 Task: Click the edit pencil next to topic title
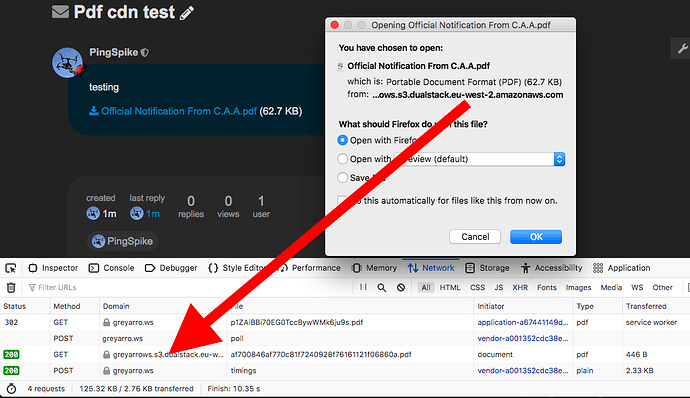coord(187,13)
